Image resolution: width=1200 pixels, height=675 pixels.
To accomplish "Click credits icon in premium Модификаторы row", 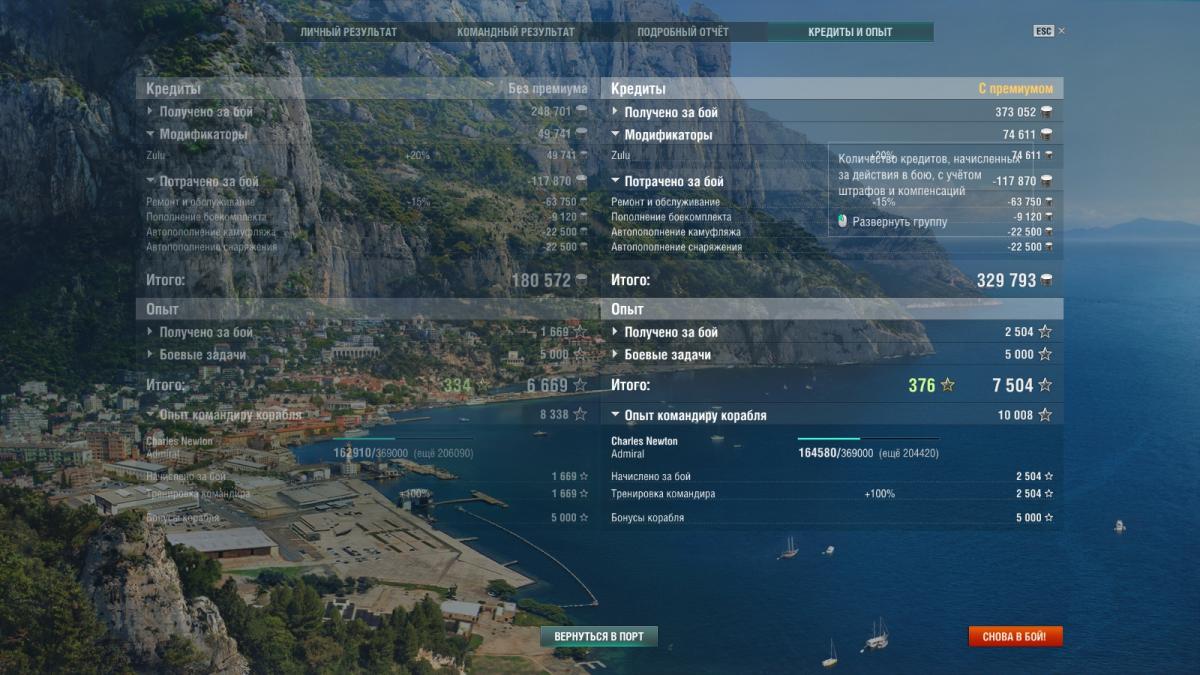I will pos(1047,134).
